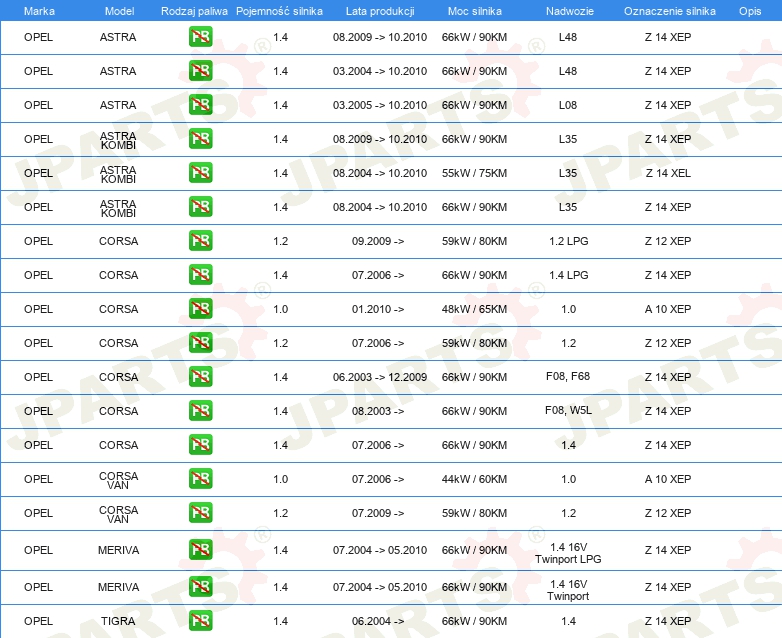Image resolution: width=782 pixels, height=638 pixels.
Task: Select OPEL cell in the TIGRA row
Action: [38, 621]
